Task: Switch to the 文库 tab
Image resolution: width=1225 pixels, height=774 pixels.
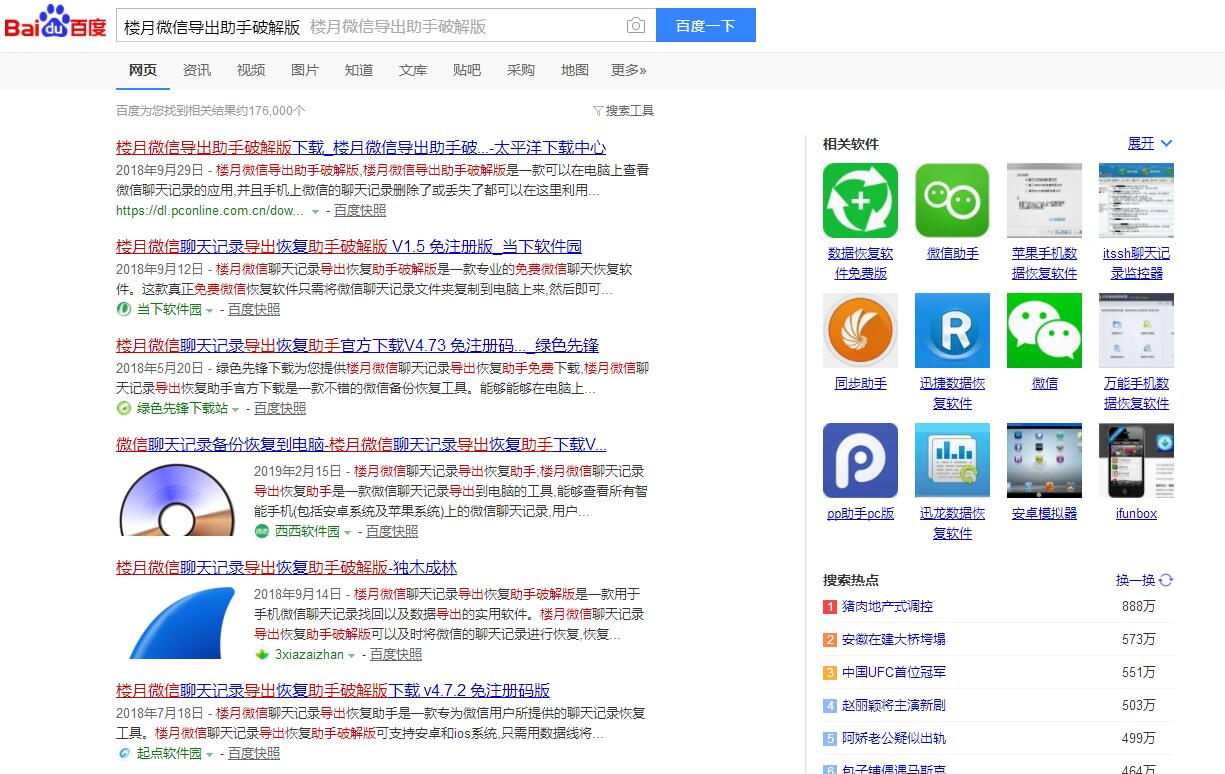Action: 413,70
